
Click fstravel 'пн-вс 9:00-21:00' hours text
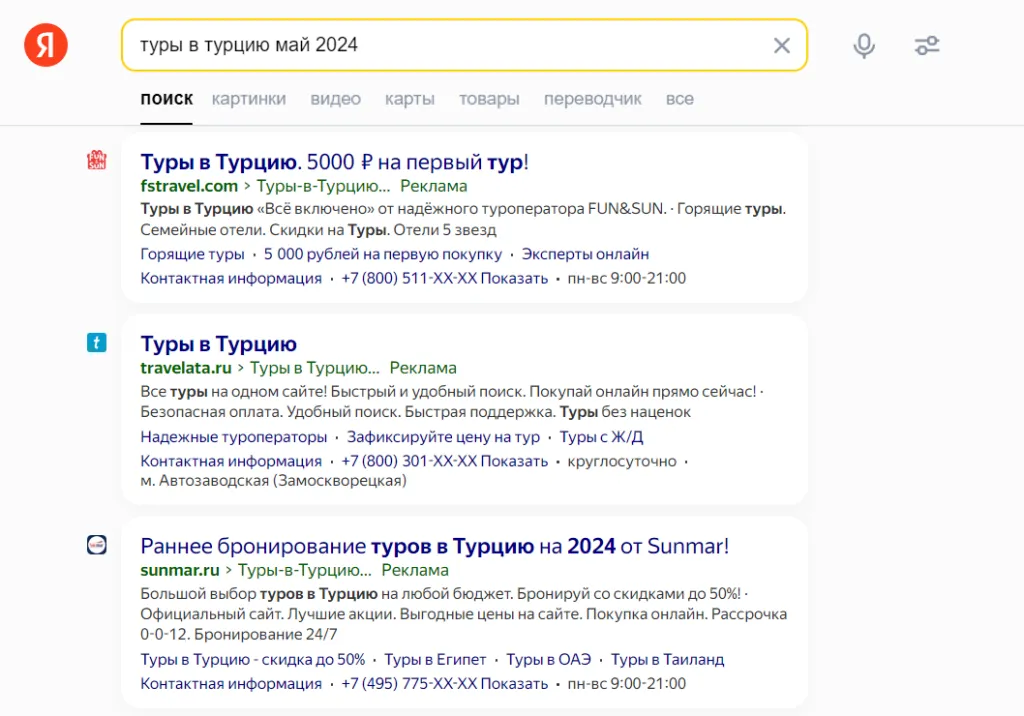(x=627, y=278)
